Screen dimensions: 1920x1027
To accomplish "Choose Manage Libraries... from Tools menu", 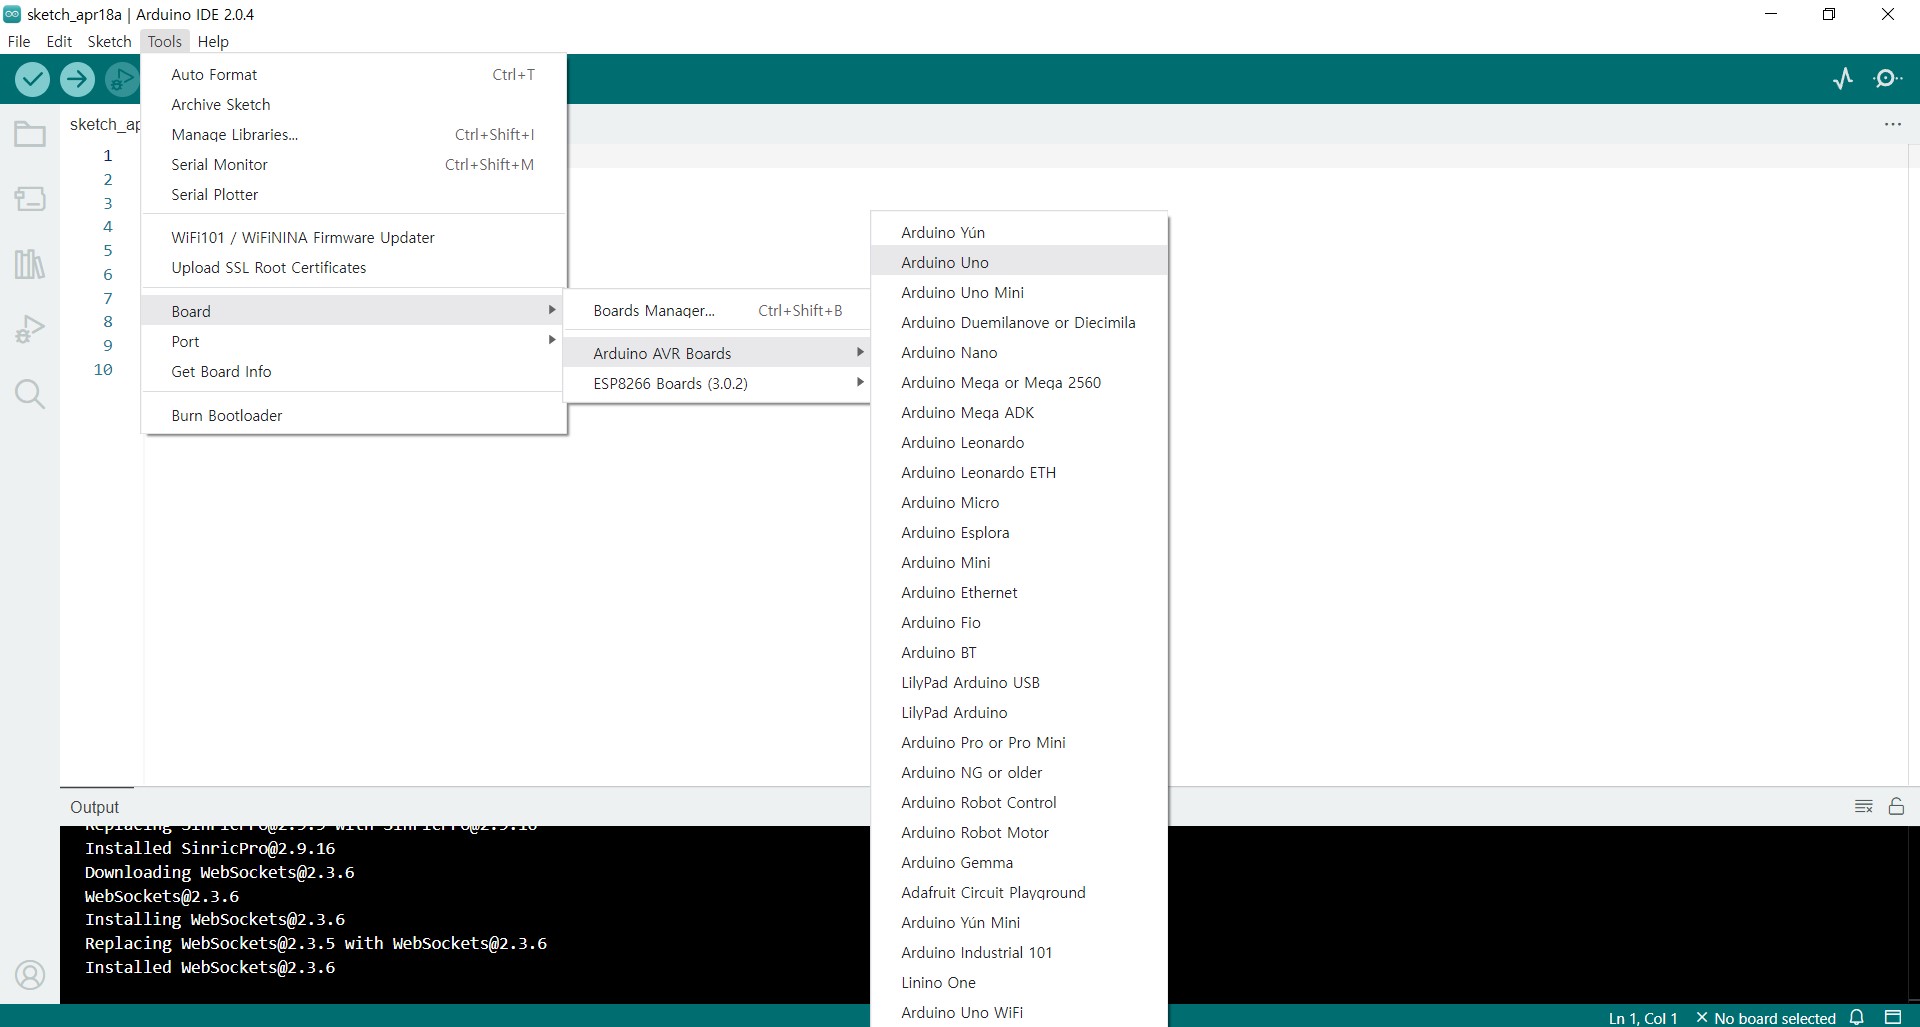I will click(354, 134).
